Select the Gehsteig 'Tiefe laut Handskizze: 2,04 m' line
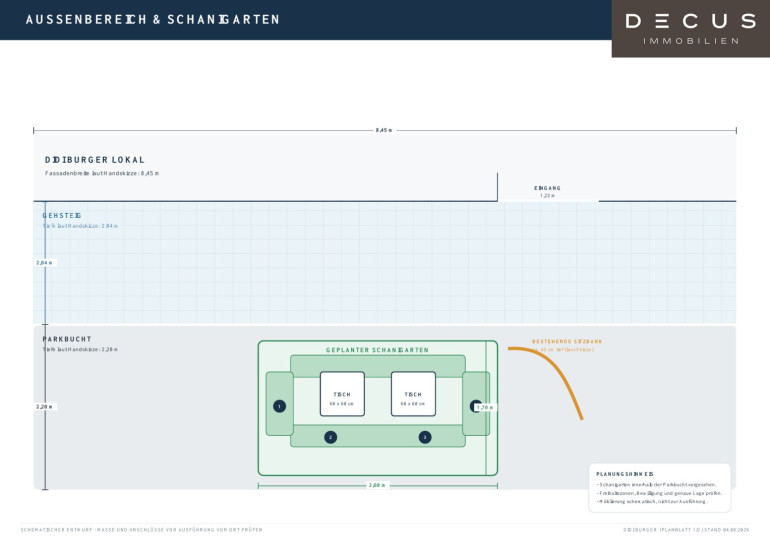The width and height of the screenshot is (770, 545). point(80,226)
